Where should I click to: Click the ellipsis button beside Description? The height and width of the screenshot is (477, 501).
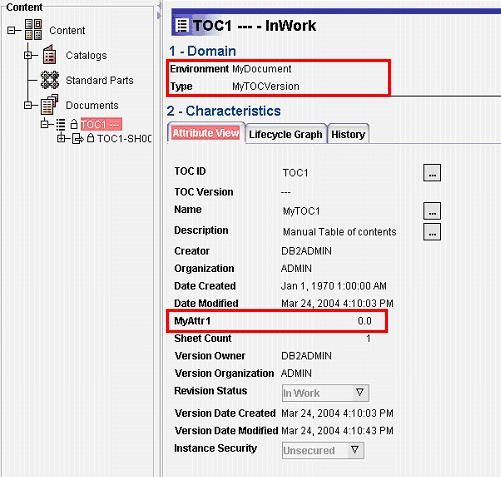click(432, 232)
